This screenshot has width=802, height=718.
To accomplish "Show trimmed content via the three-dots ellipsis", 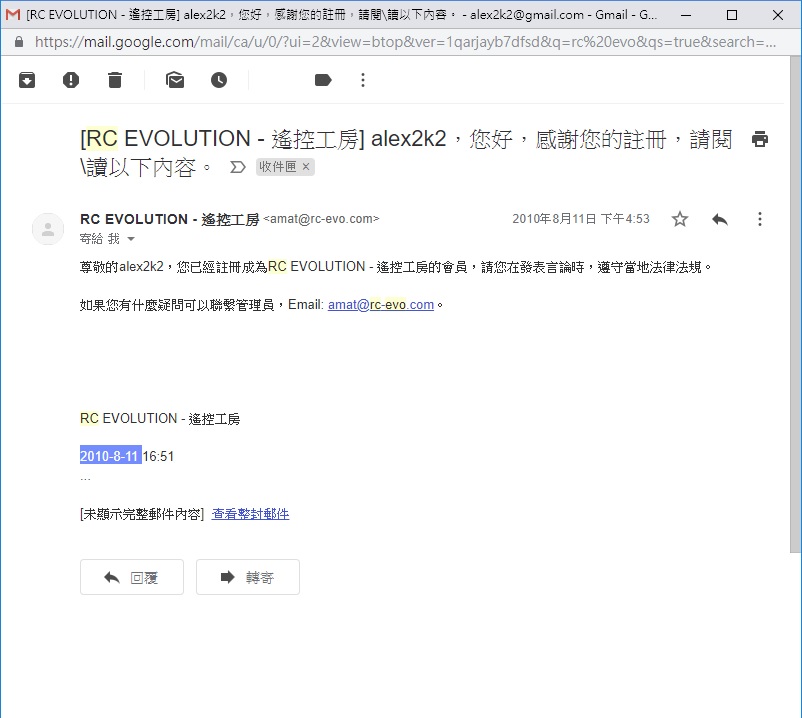I will point(85,478).
